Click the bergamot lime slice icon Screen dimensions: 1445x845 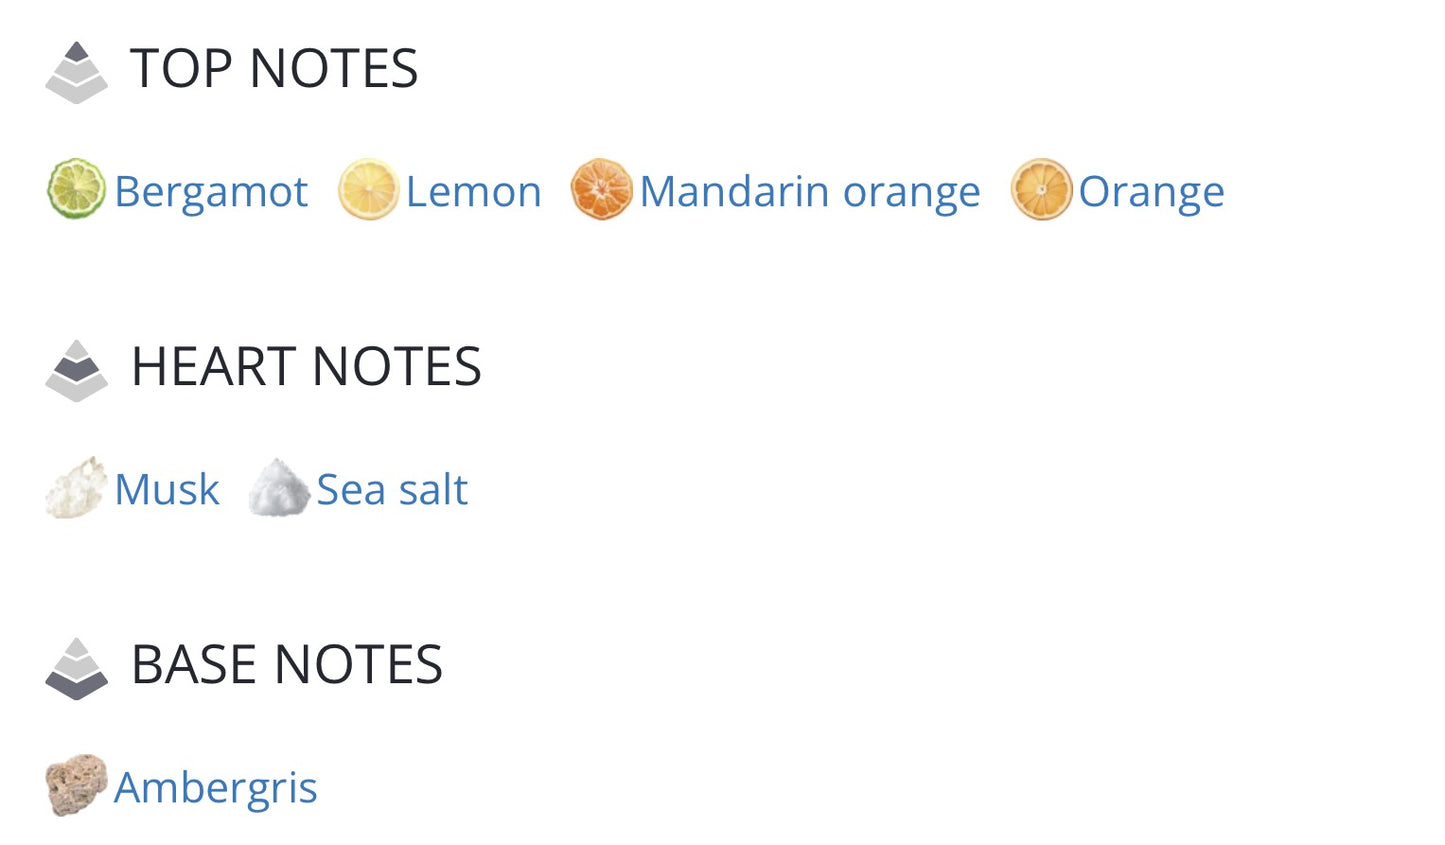[76, 189]
